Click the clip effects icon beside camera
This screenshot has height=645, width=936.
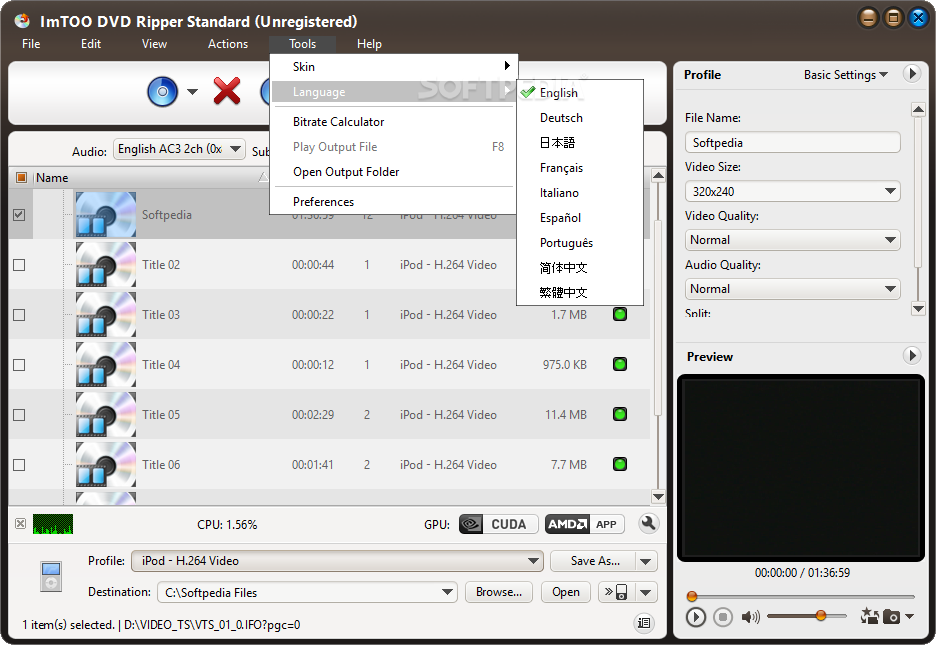click(870, 616)
